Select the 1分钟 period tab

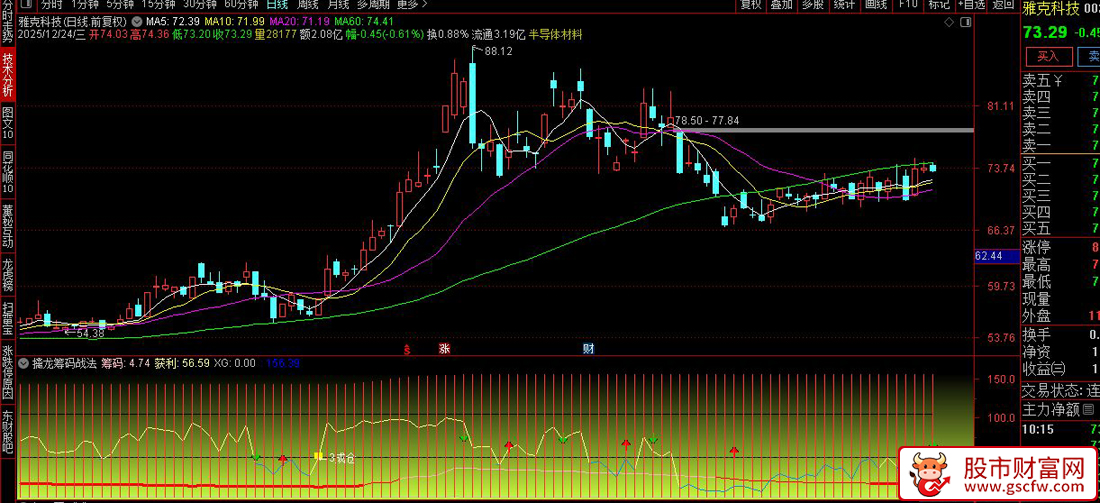(x=86, y=4)
